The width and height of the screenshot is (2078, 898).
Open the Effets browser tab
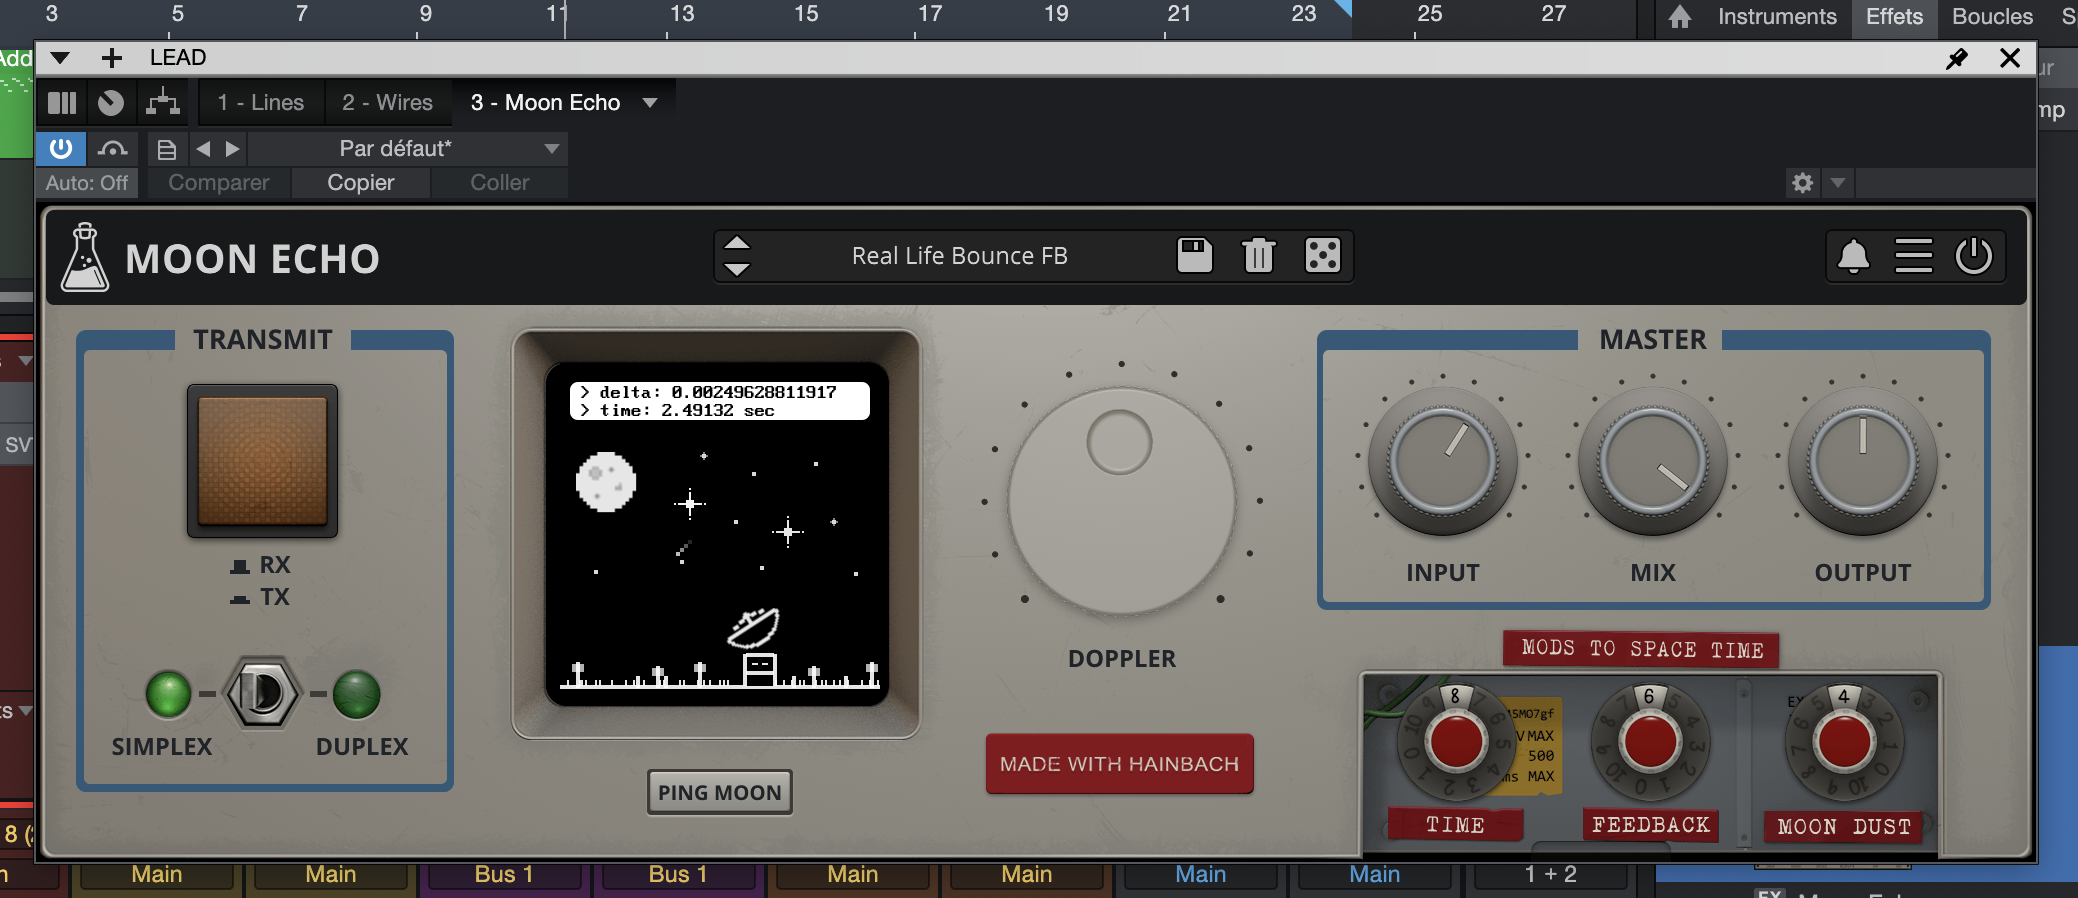(x=1894, y=17)
